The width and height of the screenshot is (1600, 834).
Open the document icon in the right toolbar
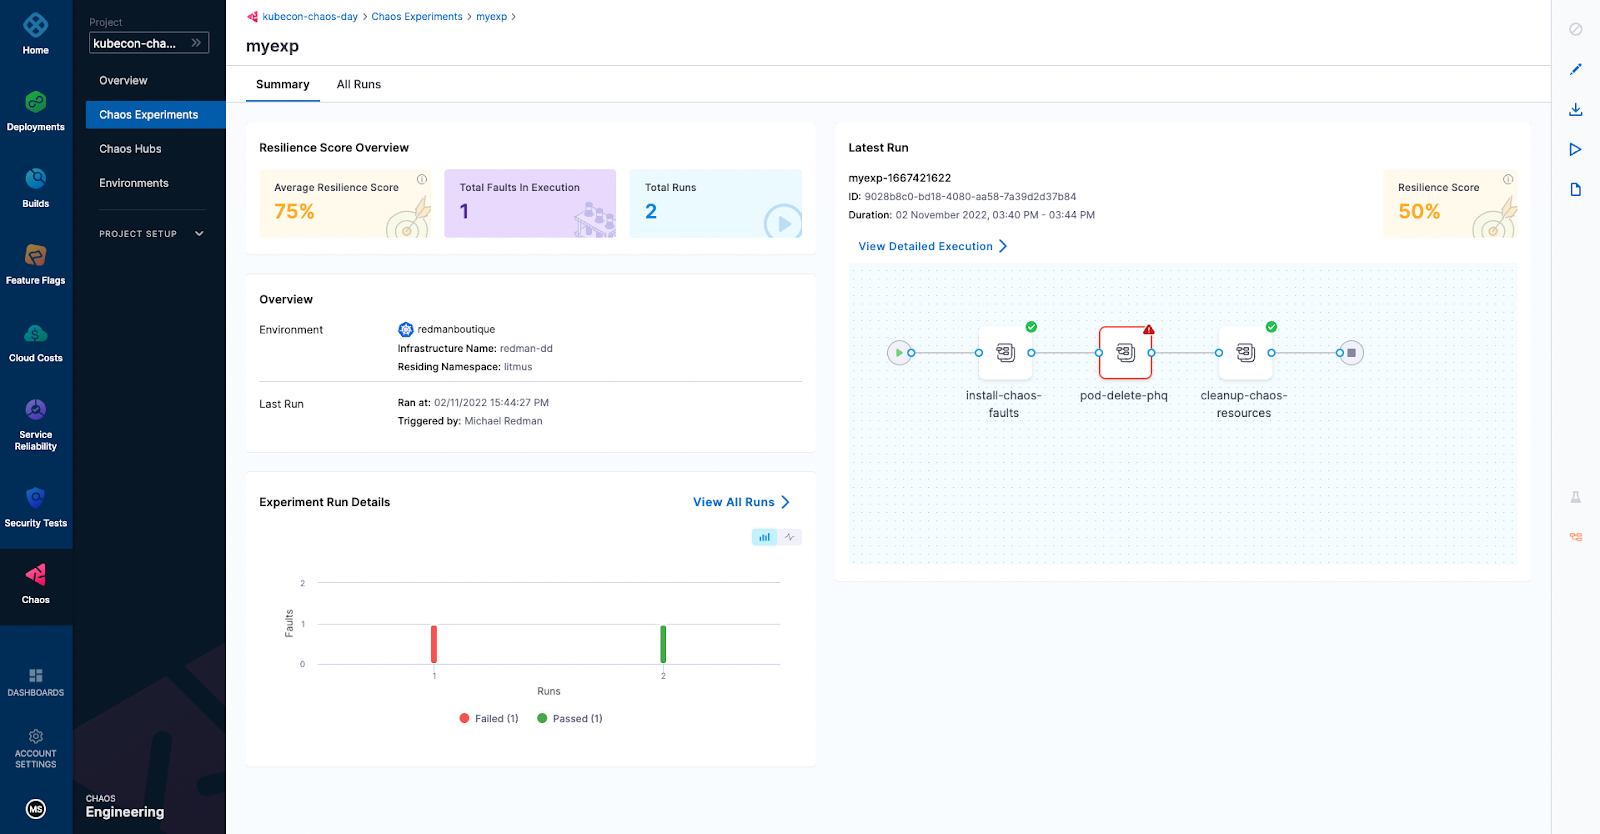[x=1576, y=189]
